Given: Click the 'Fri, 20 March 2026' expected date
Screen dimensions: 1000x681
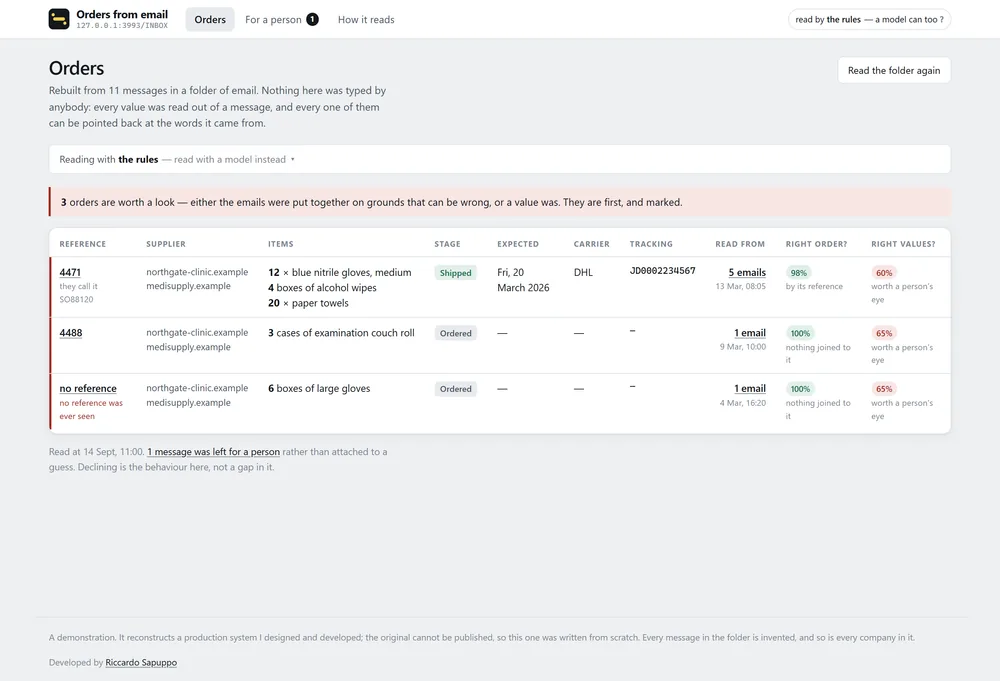Looking at the screenshot, I should coord(523,280).
